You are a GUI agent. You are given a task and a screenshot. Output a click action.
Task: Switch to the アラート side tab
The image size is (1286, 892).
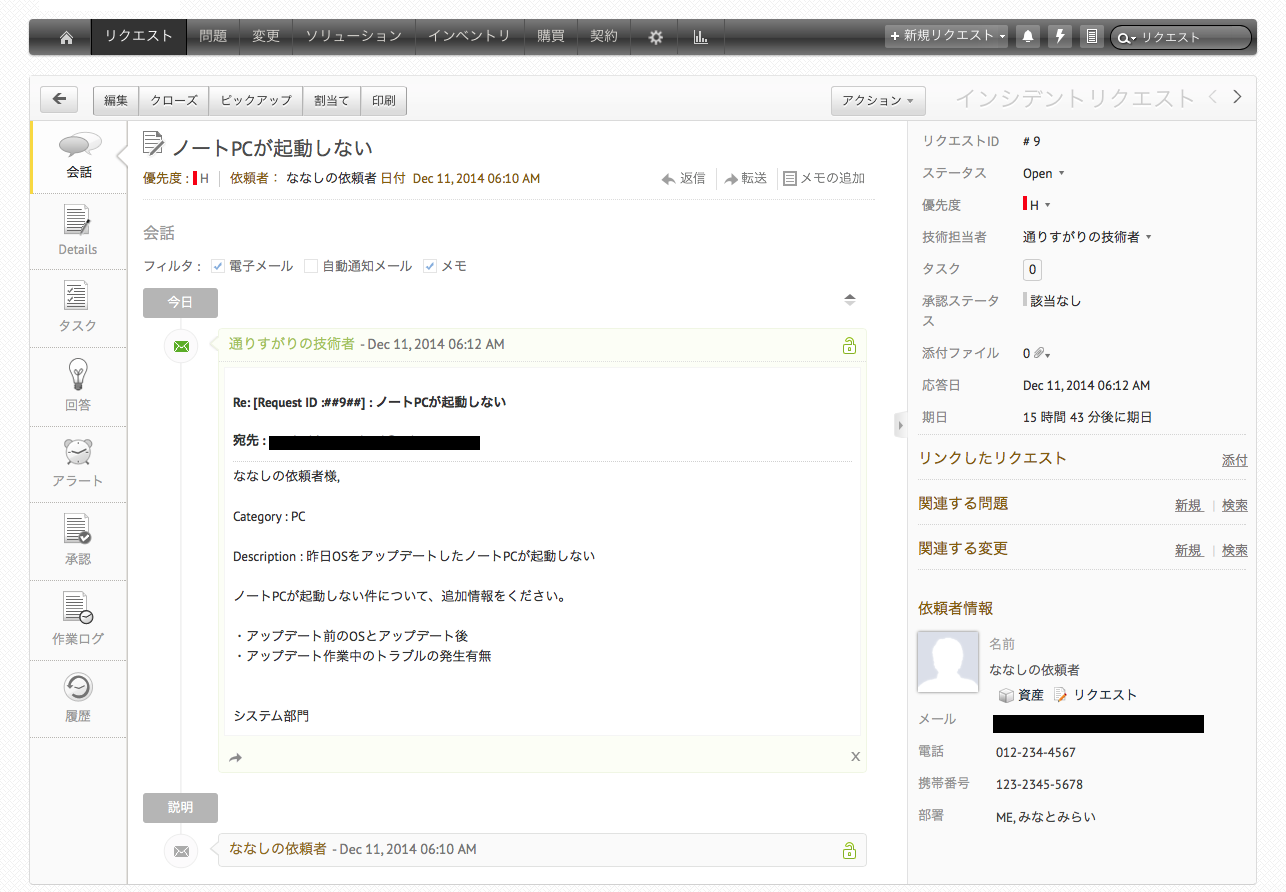tap(78, 465)
